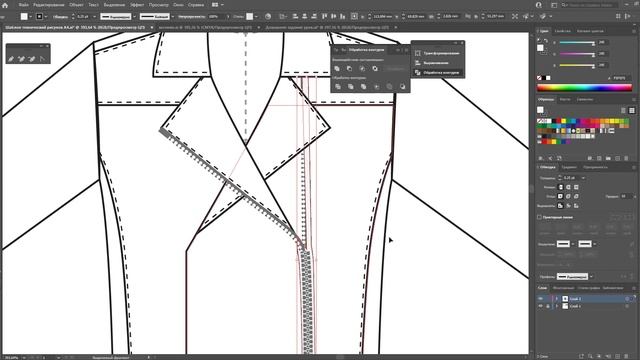Open the stroke Profile dropdown in Stroke panel
This screenshot has height=360, width=640.
pos(591,276)
